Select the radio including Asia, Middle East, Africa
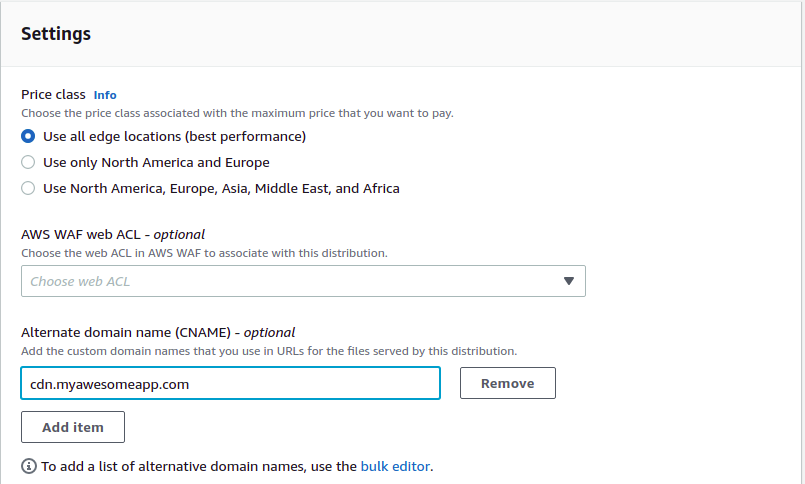 [x=29, y=188]
